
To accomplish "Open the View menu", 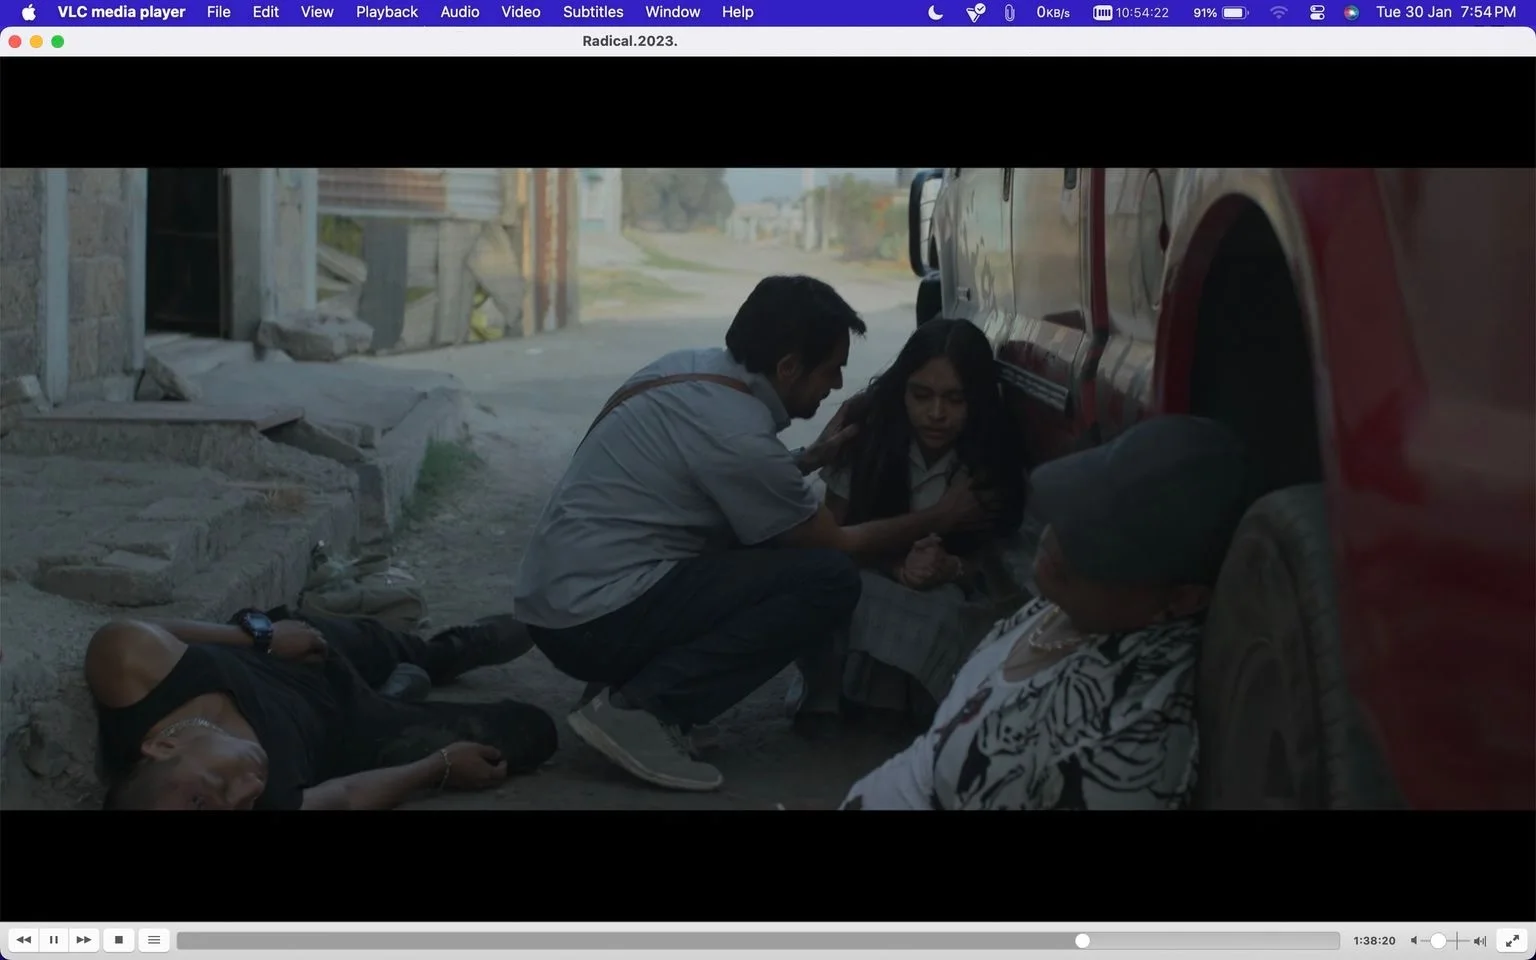I will pos(317,12).
